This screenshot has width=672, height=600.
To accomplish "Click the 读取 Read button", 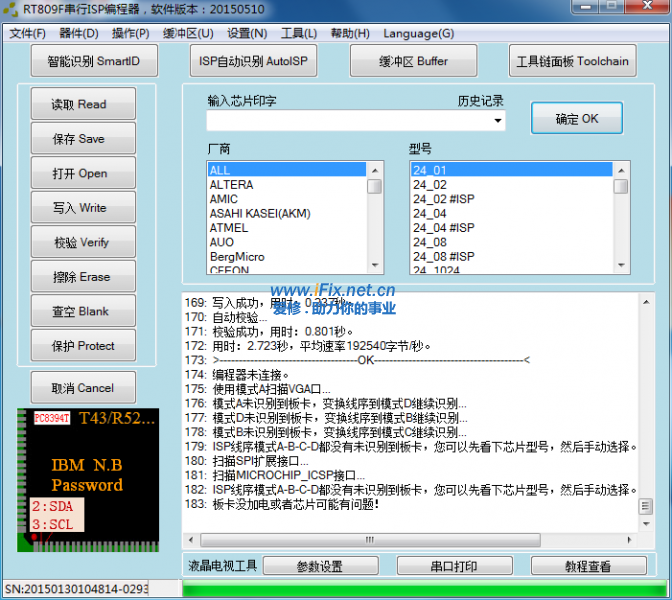I will (83, 104).
